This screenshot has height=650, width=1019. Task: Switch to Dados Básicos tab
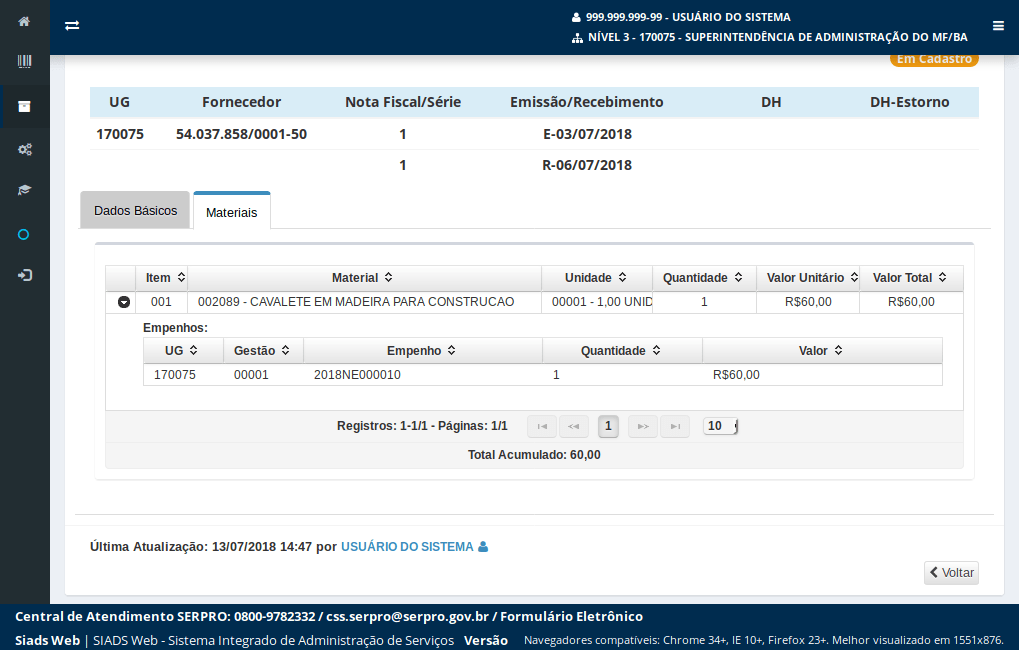[x=135, y=211]
